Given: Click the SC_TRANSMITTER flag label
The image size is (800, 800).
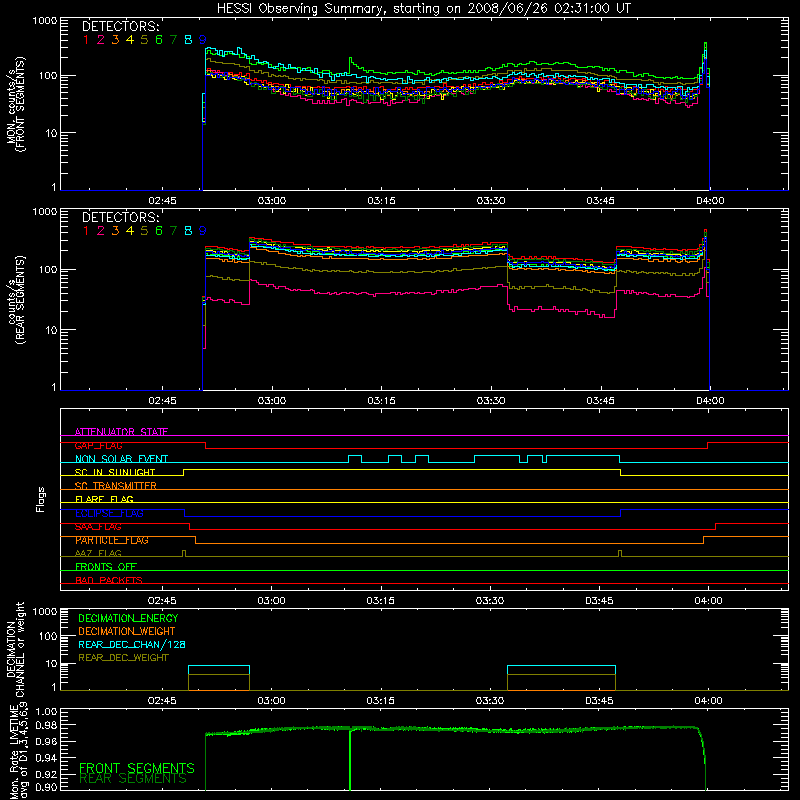Looking at the screenshot, I should (116, 486).
